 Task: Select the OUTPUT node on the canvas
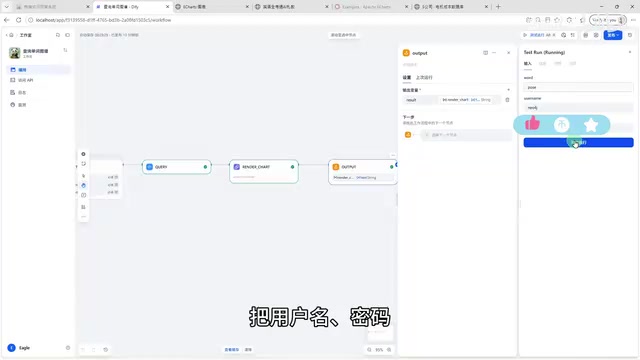pyautogui.click(x=362, y=172)
